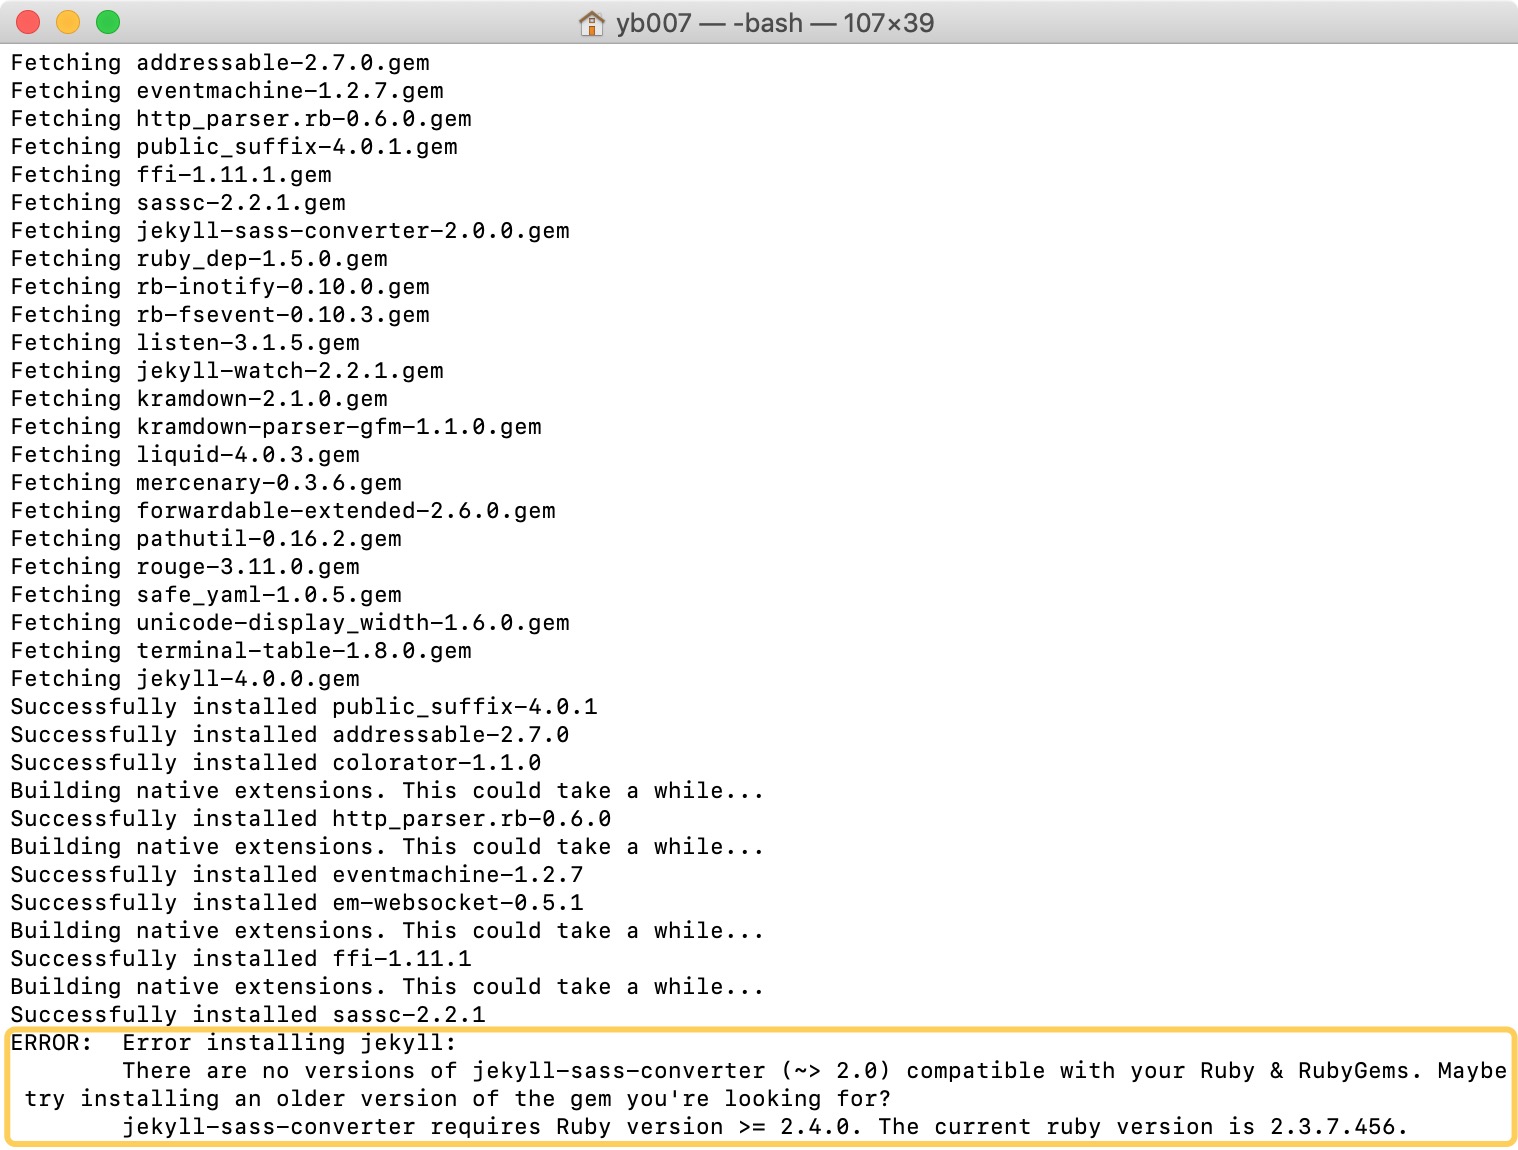This screenshot has width=1518, height=1150.
Task: Click the line 'Fetching rb-fsevent-0.10.3.gem'
Action: 220,315
